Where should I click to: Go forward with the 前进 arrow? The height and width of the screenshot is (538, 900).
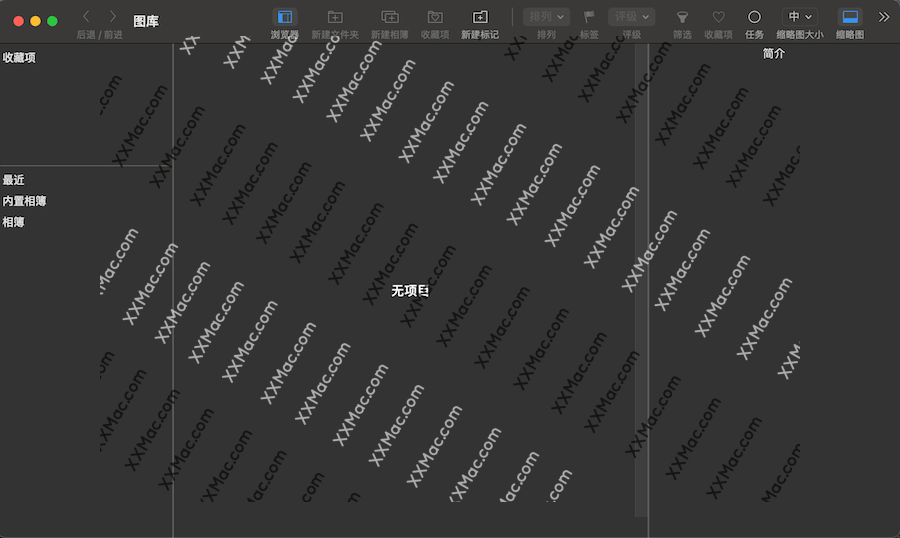pyautogui.click(x=112, y=17)
